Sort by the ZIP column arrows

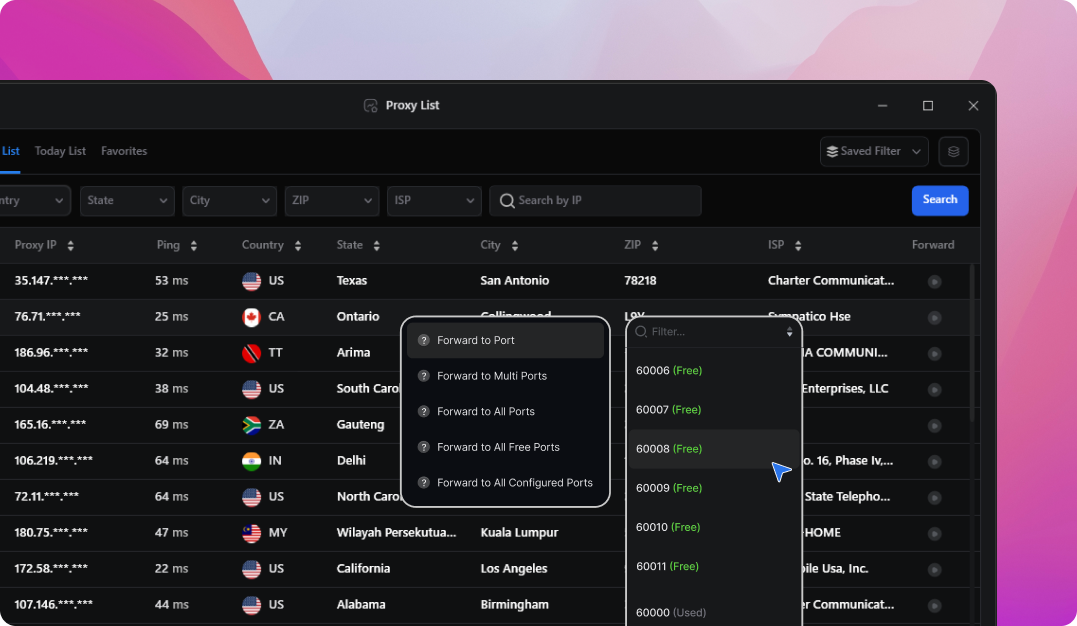coord(655,245)
